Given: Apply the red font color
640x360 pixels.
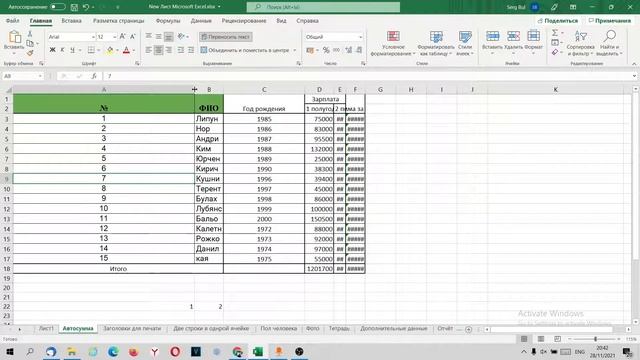Looking at the screenshot, I should click(x=127, y=50).
